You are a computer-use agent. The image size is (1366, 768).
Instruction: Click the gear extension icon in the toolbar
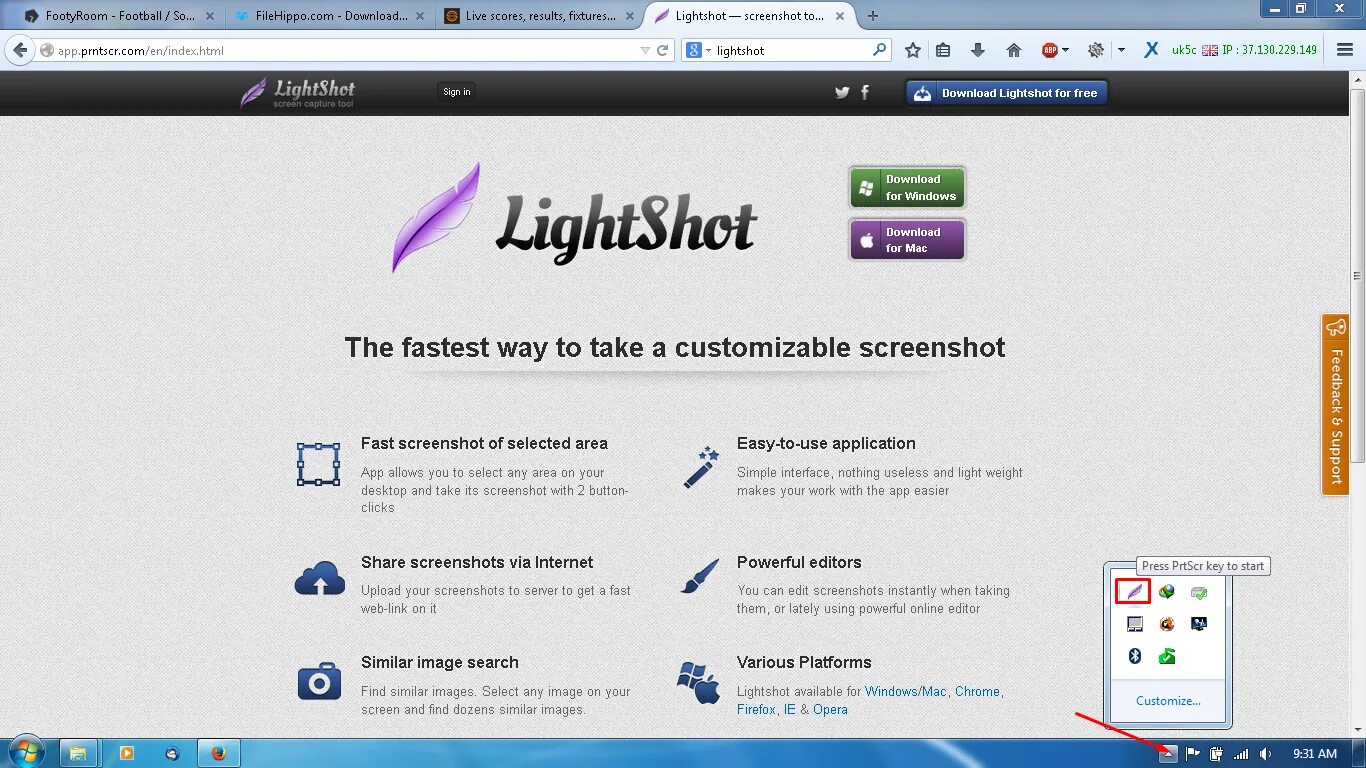pyautogui.click(x=1096, y=50)
